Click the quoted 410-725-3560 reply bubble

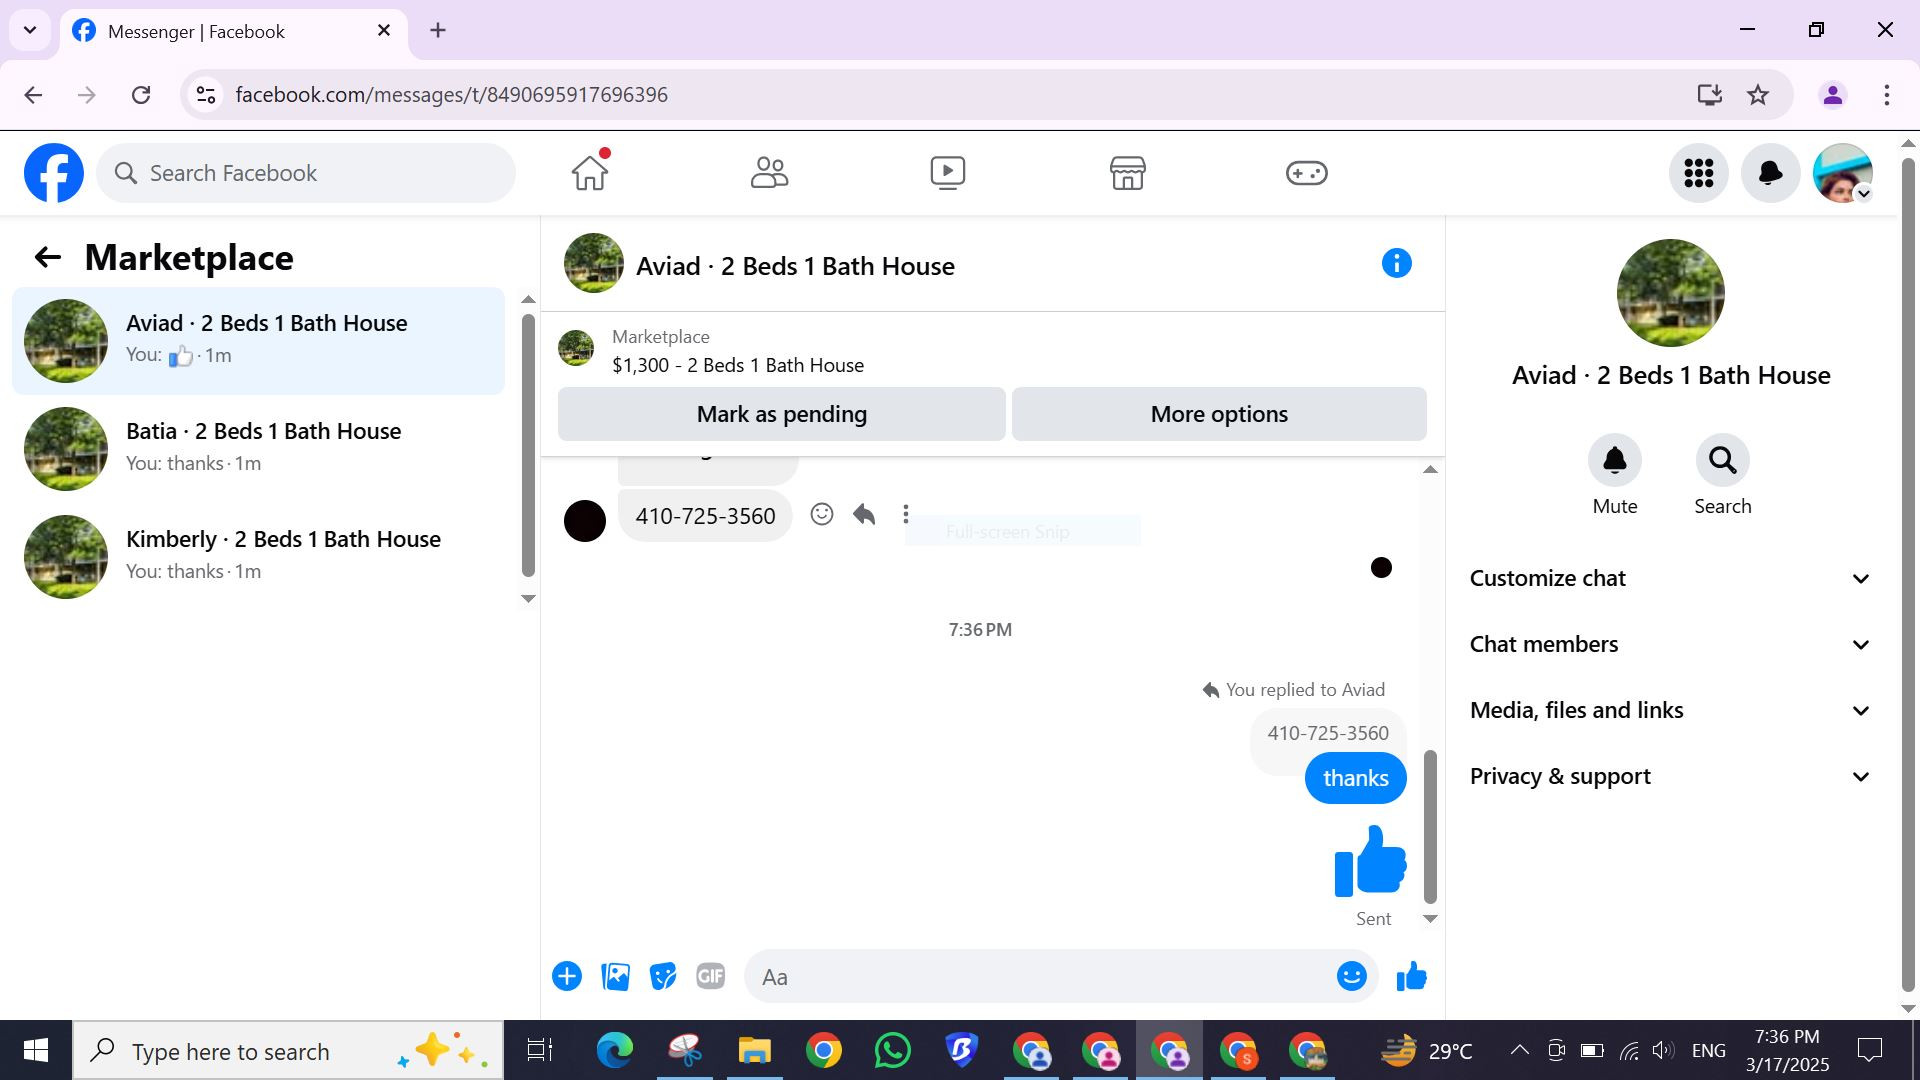coord(1327,733)
